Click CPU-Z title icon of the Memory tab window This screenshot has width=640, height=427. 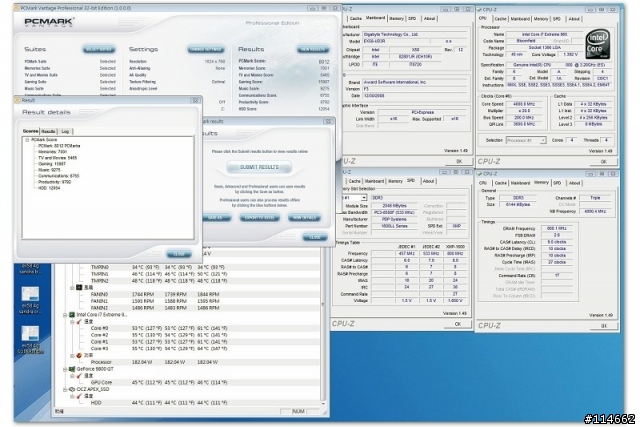pyautogui.click(x=480, y=174)
